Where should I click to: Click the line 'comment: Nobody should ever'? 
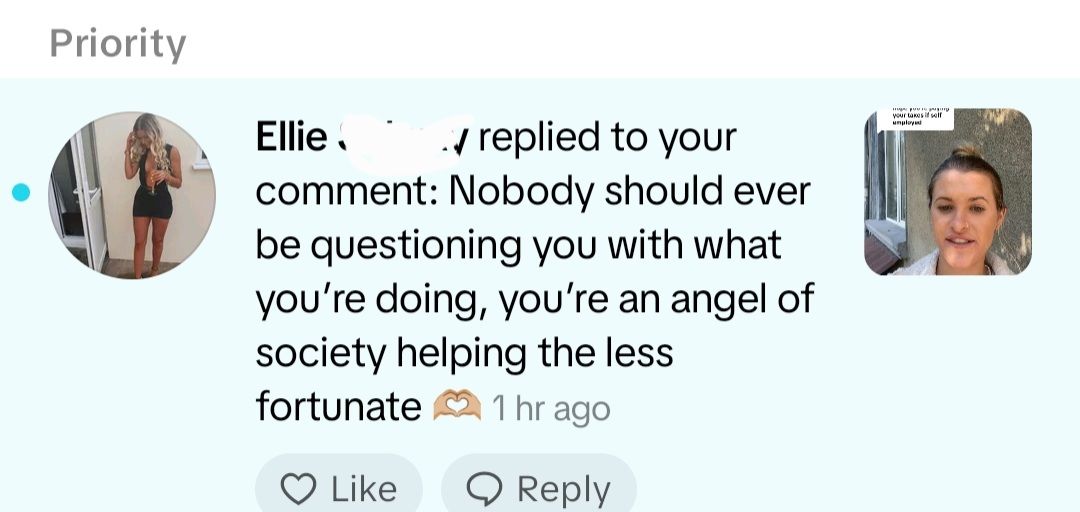[533, 193]
